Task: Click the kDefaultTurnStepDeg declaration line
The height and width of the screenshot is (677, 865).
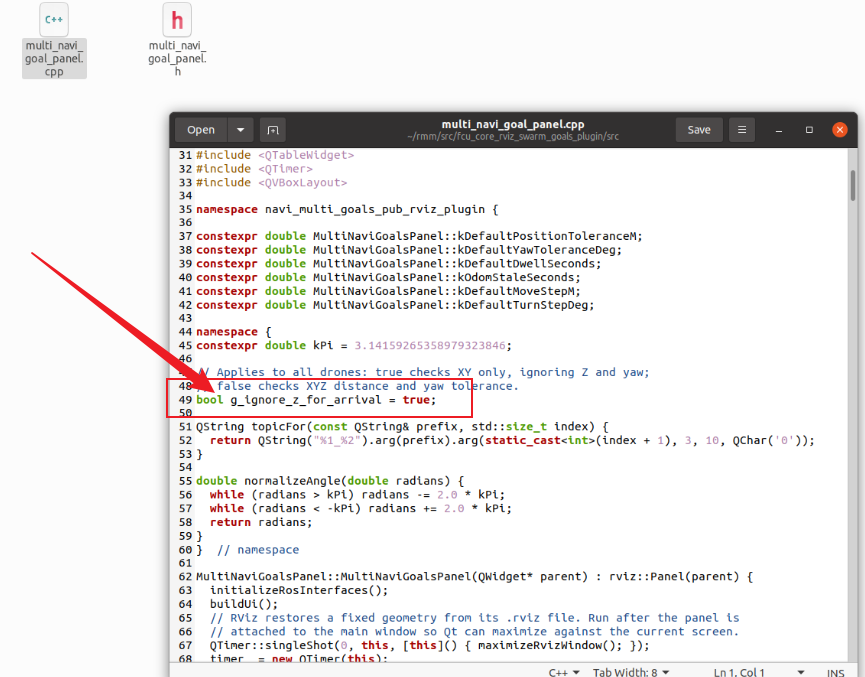Action: pos(395,305)
